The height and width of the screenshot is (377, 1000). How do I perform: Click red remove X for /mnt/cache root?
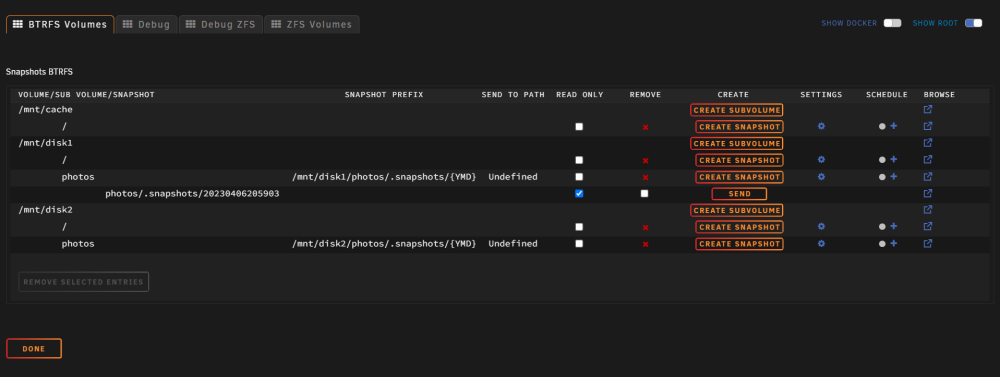point(645,127)
